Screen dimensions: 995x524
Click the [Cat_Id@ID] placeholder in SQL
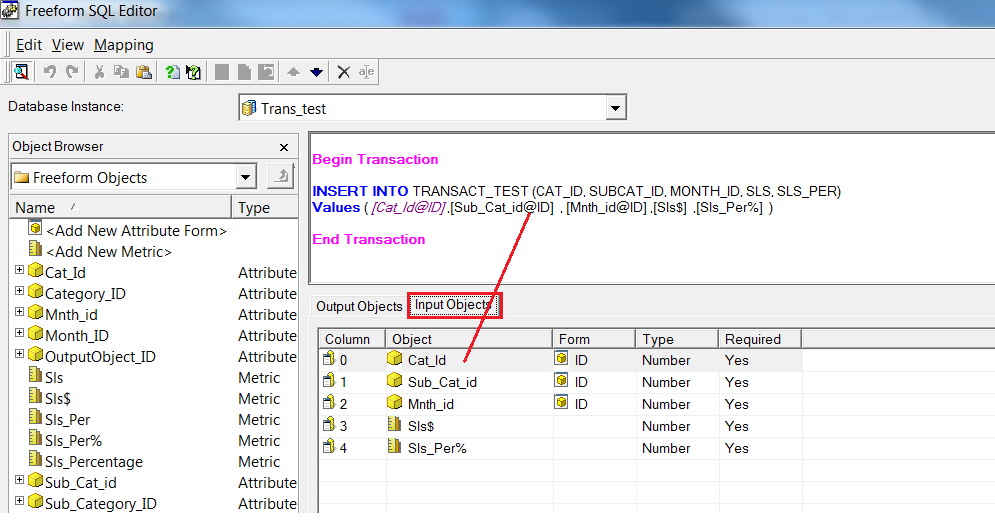tap(409, 207)
